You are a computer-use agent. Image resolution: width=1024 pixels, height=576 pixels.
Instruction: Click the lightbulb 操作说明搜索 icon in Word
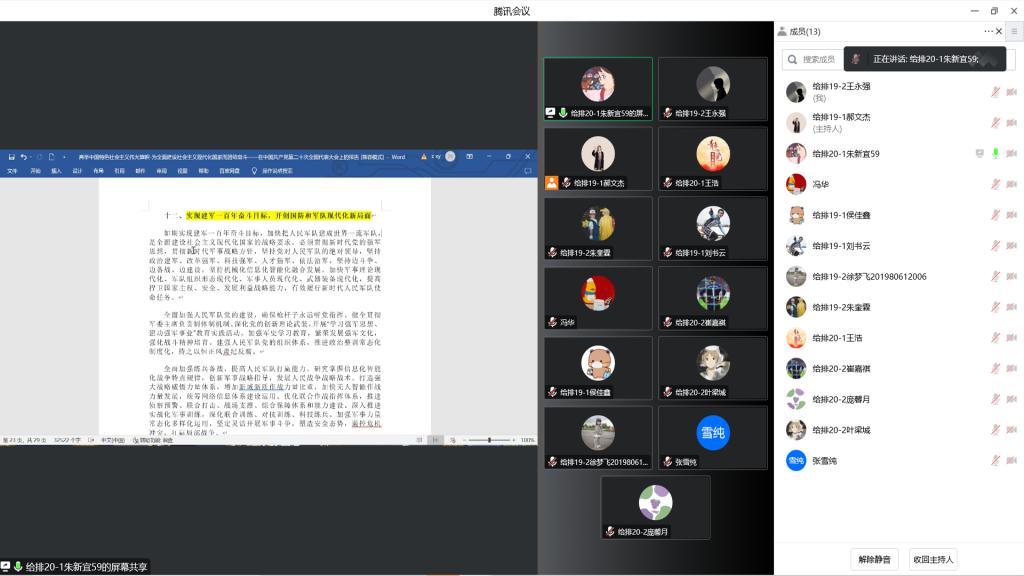pyautogui.click(x=254, y=171)
